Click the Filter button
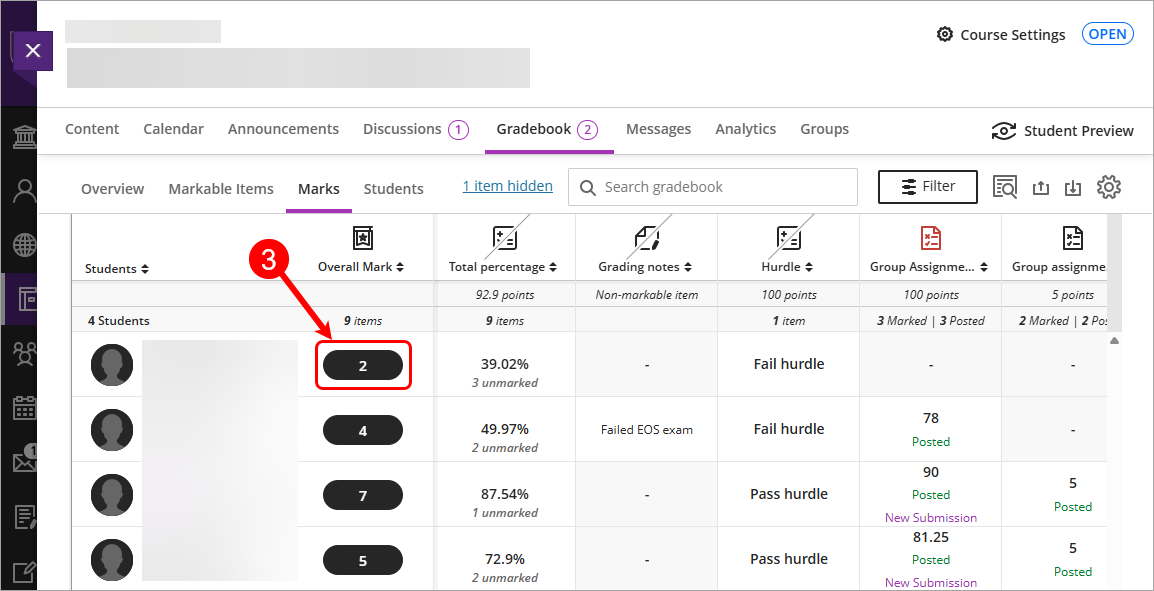Viewport: 1154px width, 591px height. (927, 187)
